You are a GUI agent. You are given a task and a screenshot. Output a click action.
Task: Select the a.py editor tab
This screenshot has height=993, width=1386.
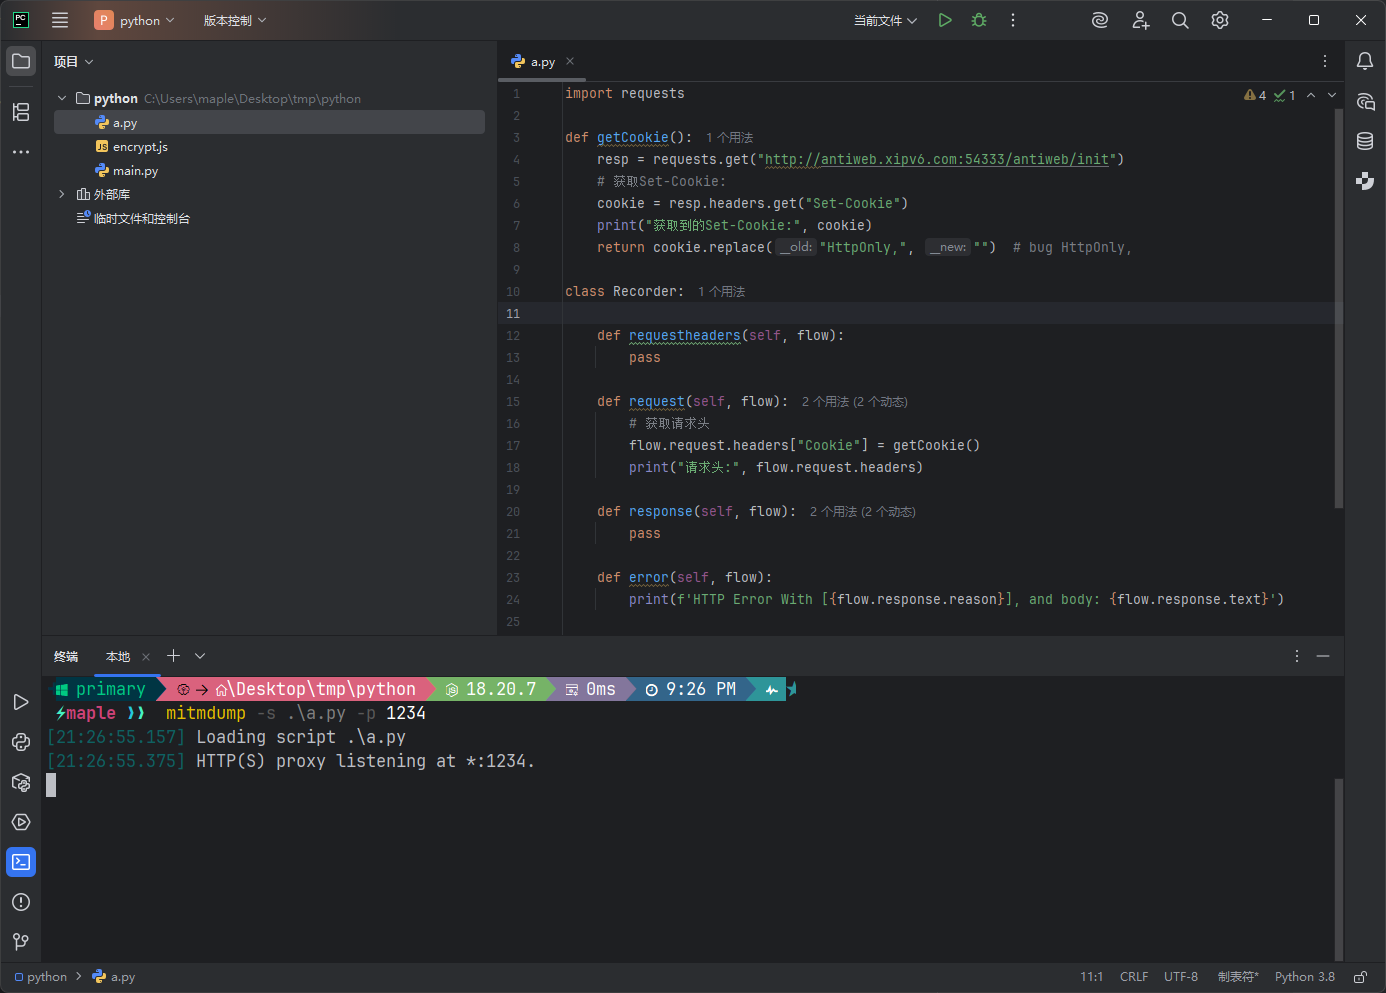coord(542,62)
